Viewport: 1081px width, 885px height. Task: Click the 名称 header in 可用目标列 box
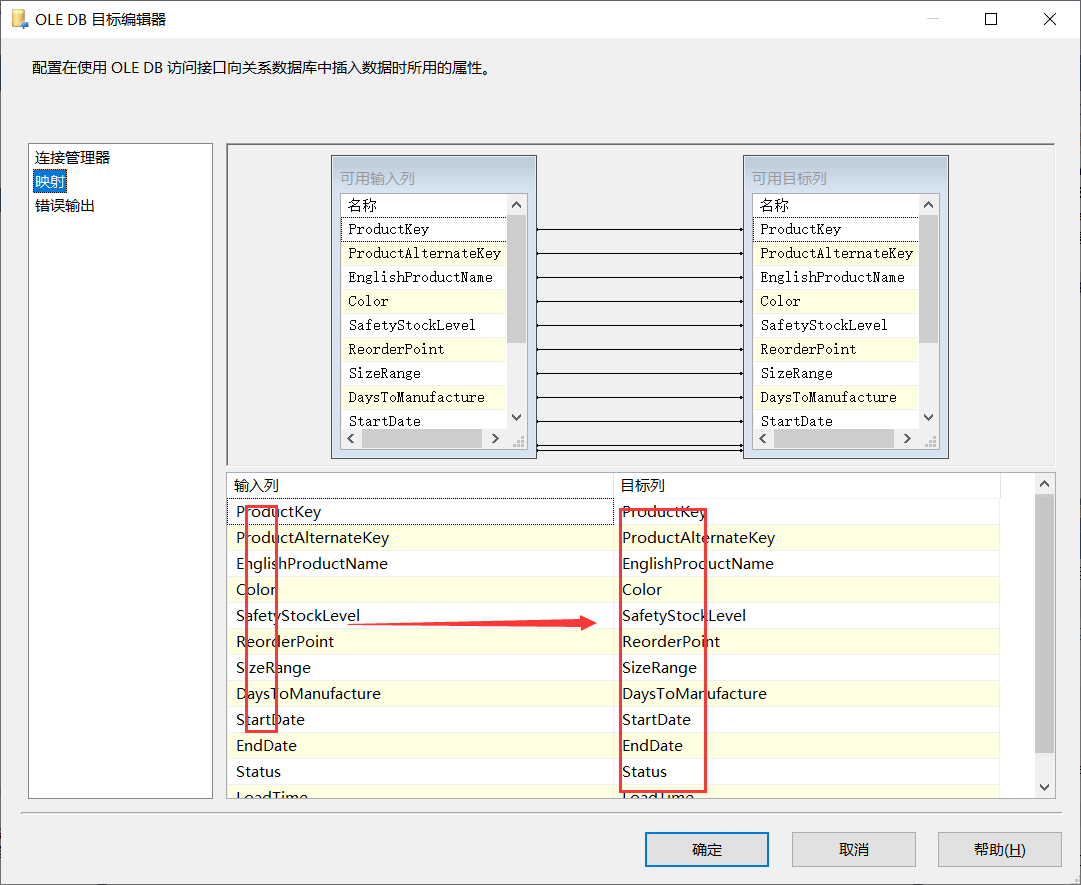(836, 205)
